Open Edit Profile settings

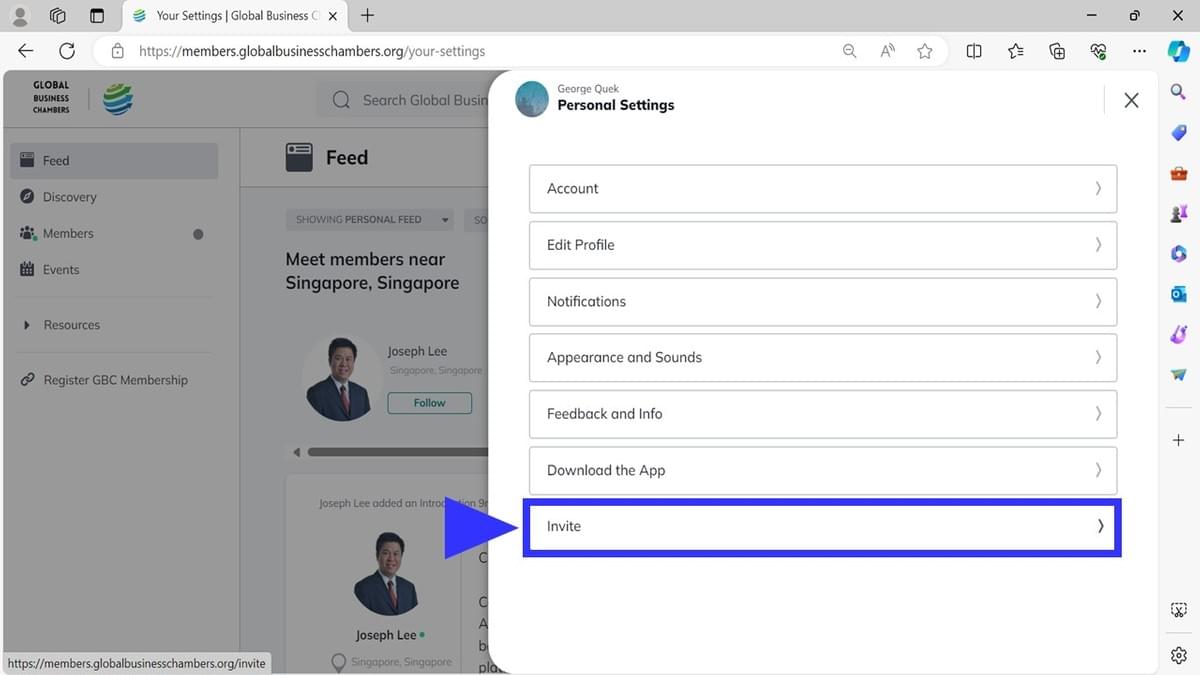tap(822, 245)
